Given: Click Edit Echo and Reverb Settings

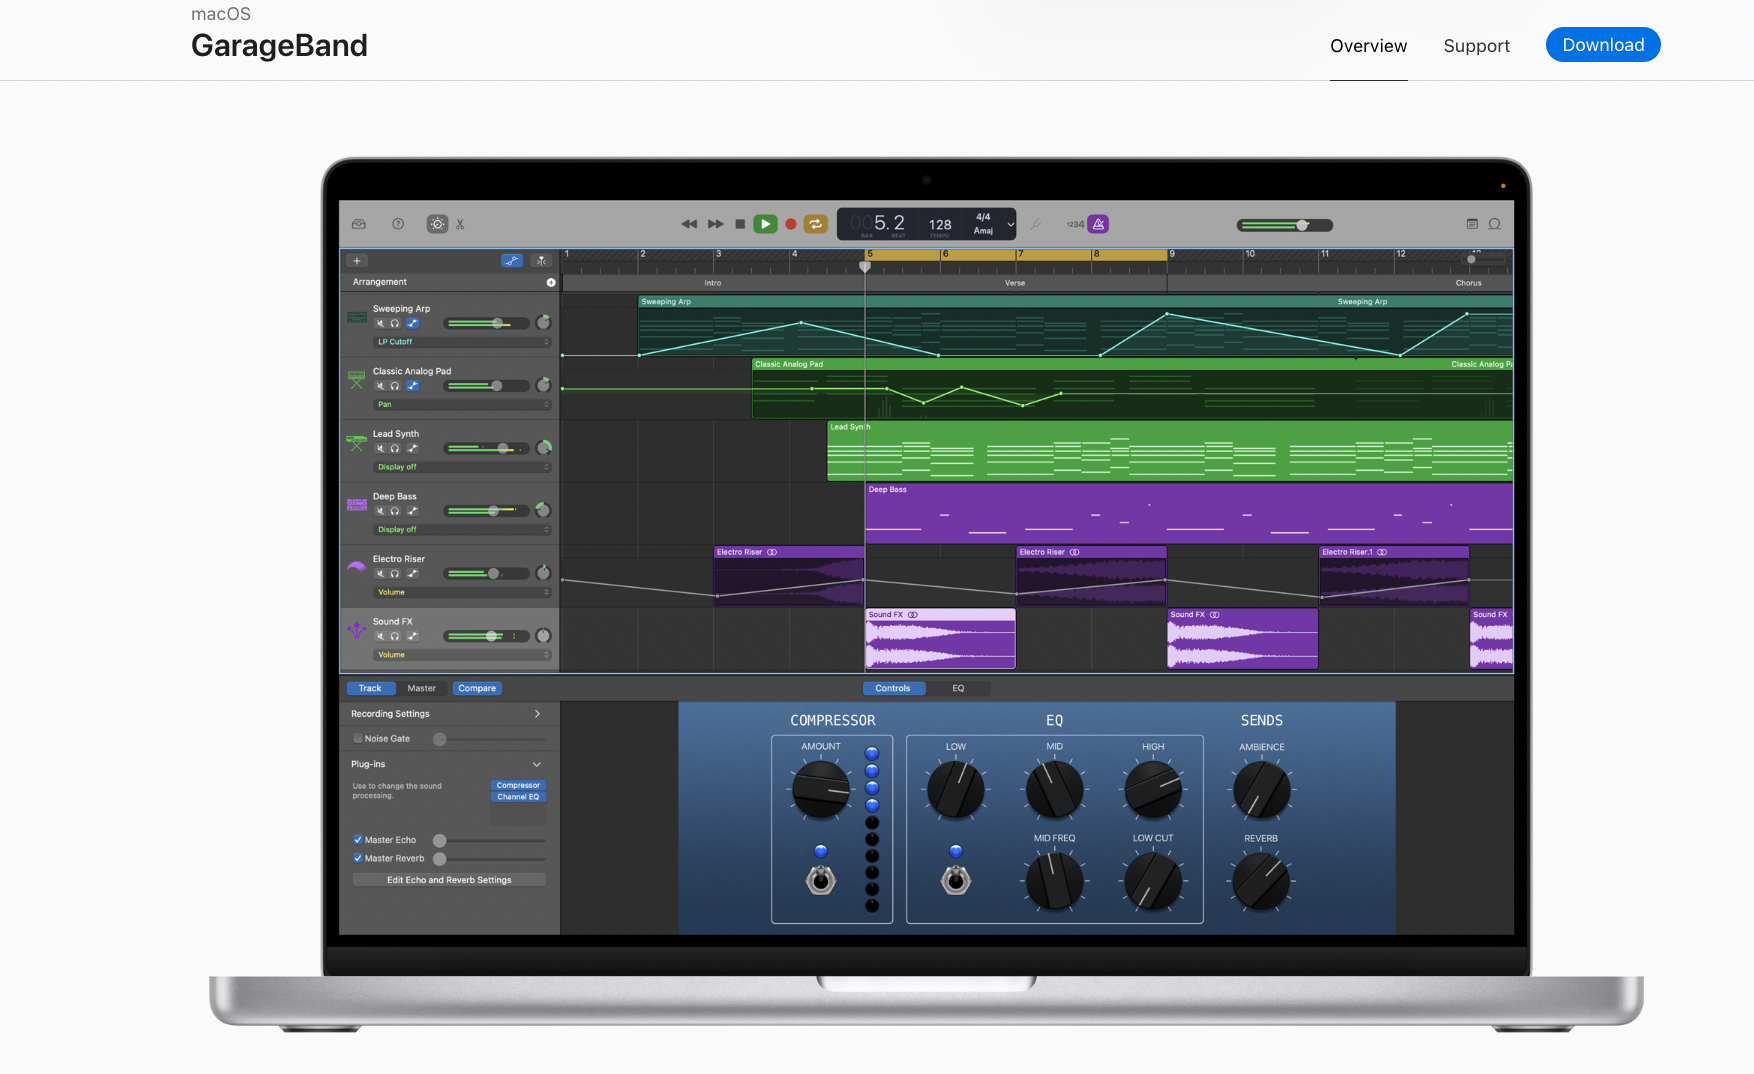Looking at the screenshot, I should 449,880.
